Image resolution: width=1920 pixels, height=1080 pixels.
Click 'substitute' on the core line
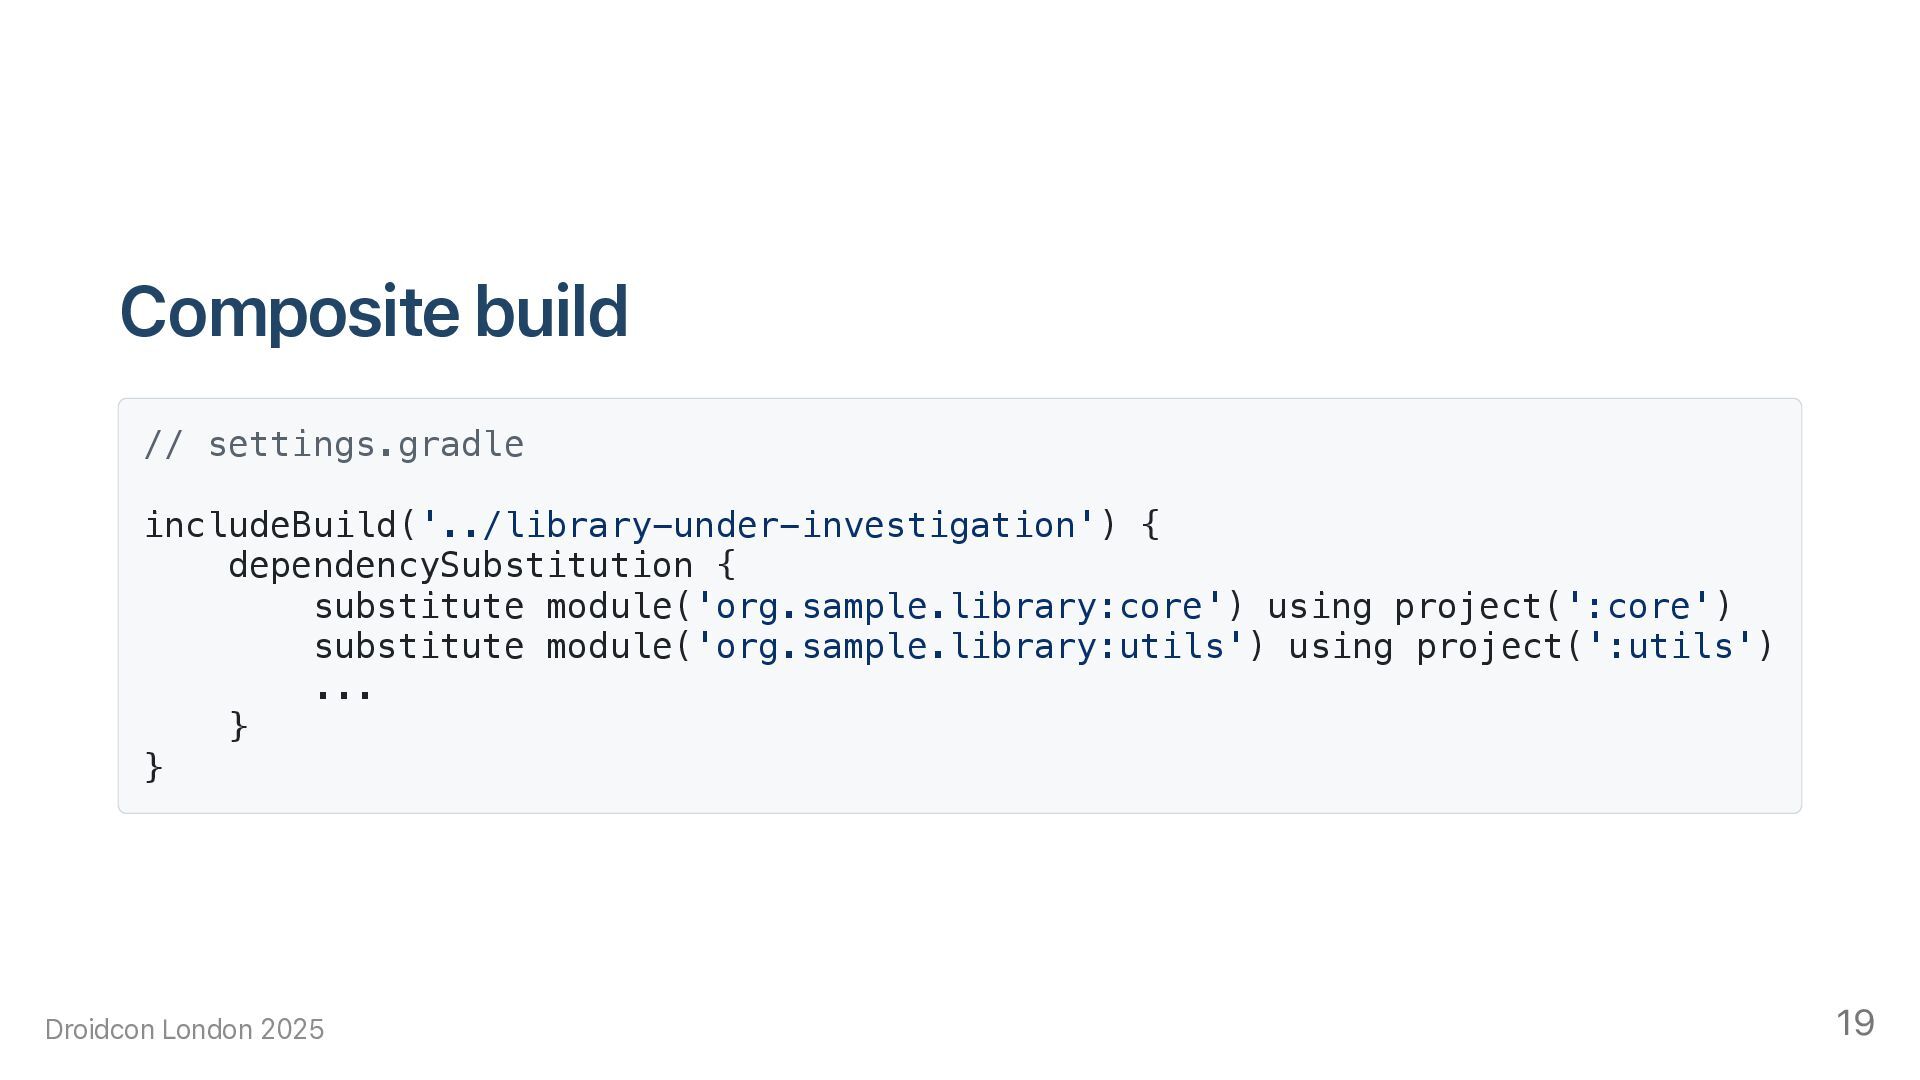click(x=419, y=607)
